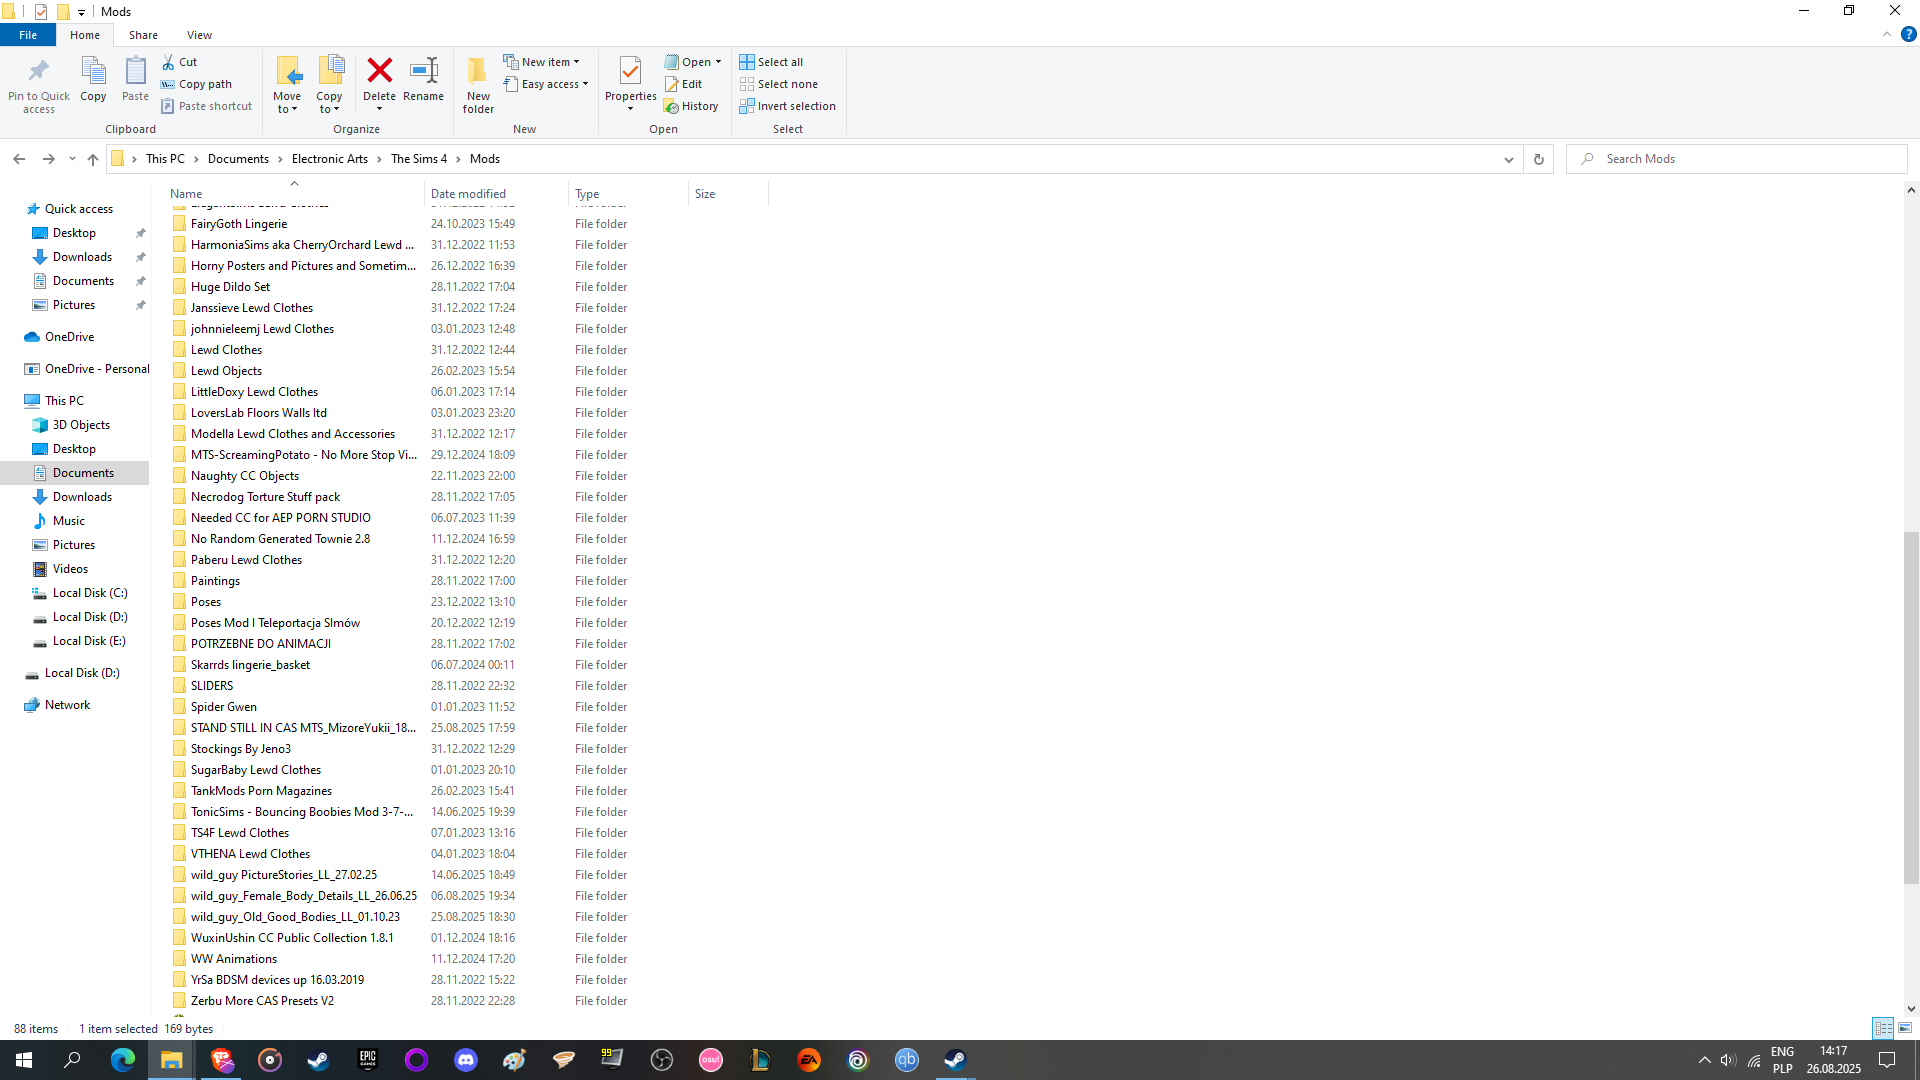1920x1080 pixels.
Task: Click the Cut scissors button
Action: pos(180,62)
